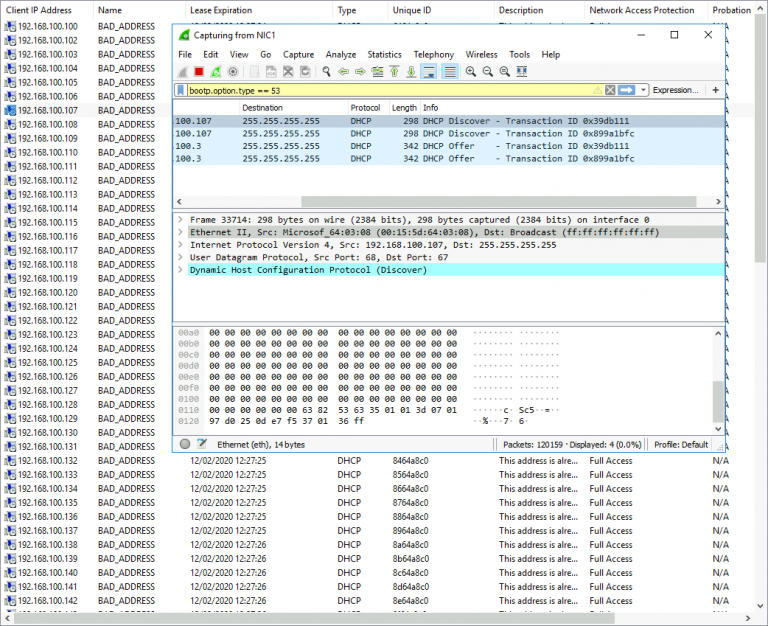768x626 pixels.
Task: Click the expert information circle icon
Action: tap(185, 444)
